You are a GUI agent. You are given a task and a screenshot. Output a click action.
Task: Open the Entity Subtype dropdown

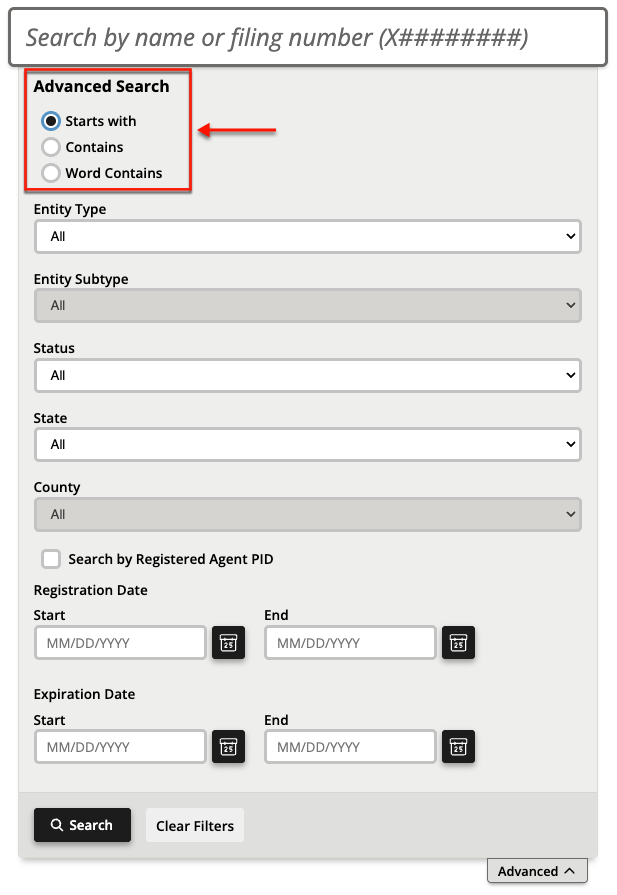click(x=308, y=305)
